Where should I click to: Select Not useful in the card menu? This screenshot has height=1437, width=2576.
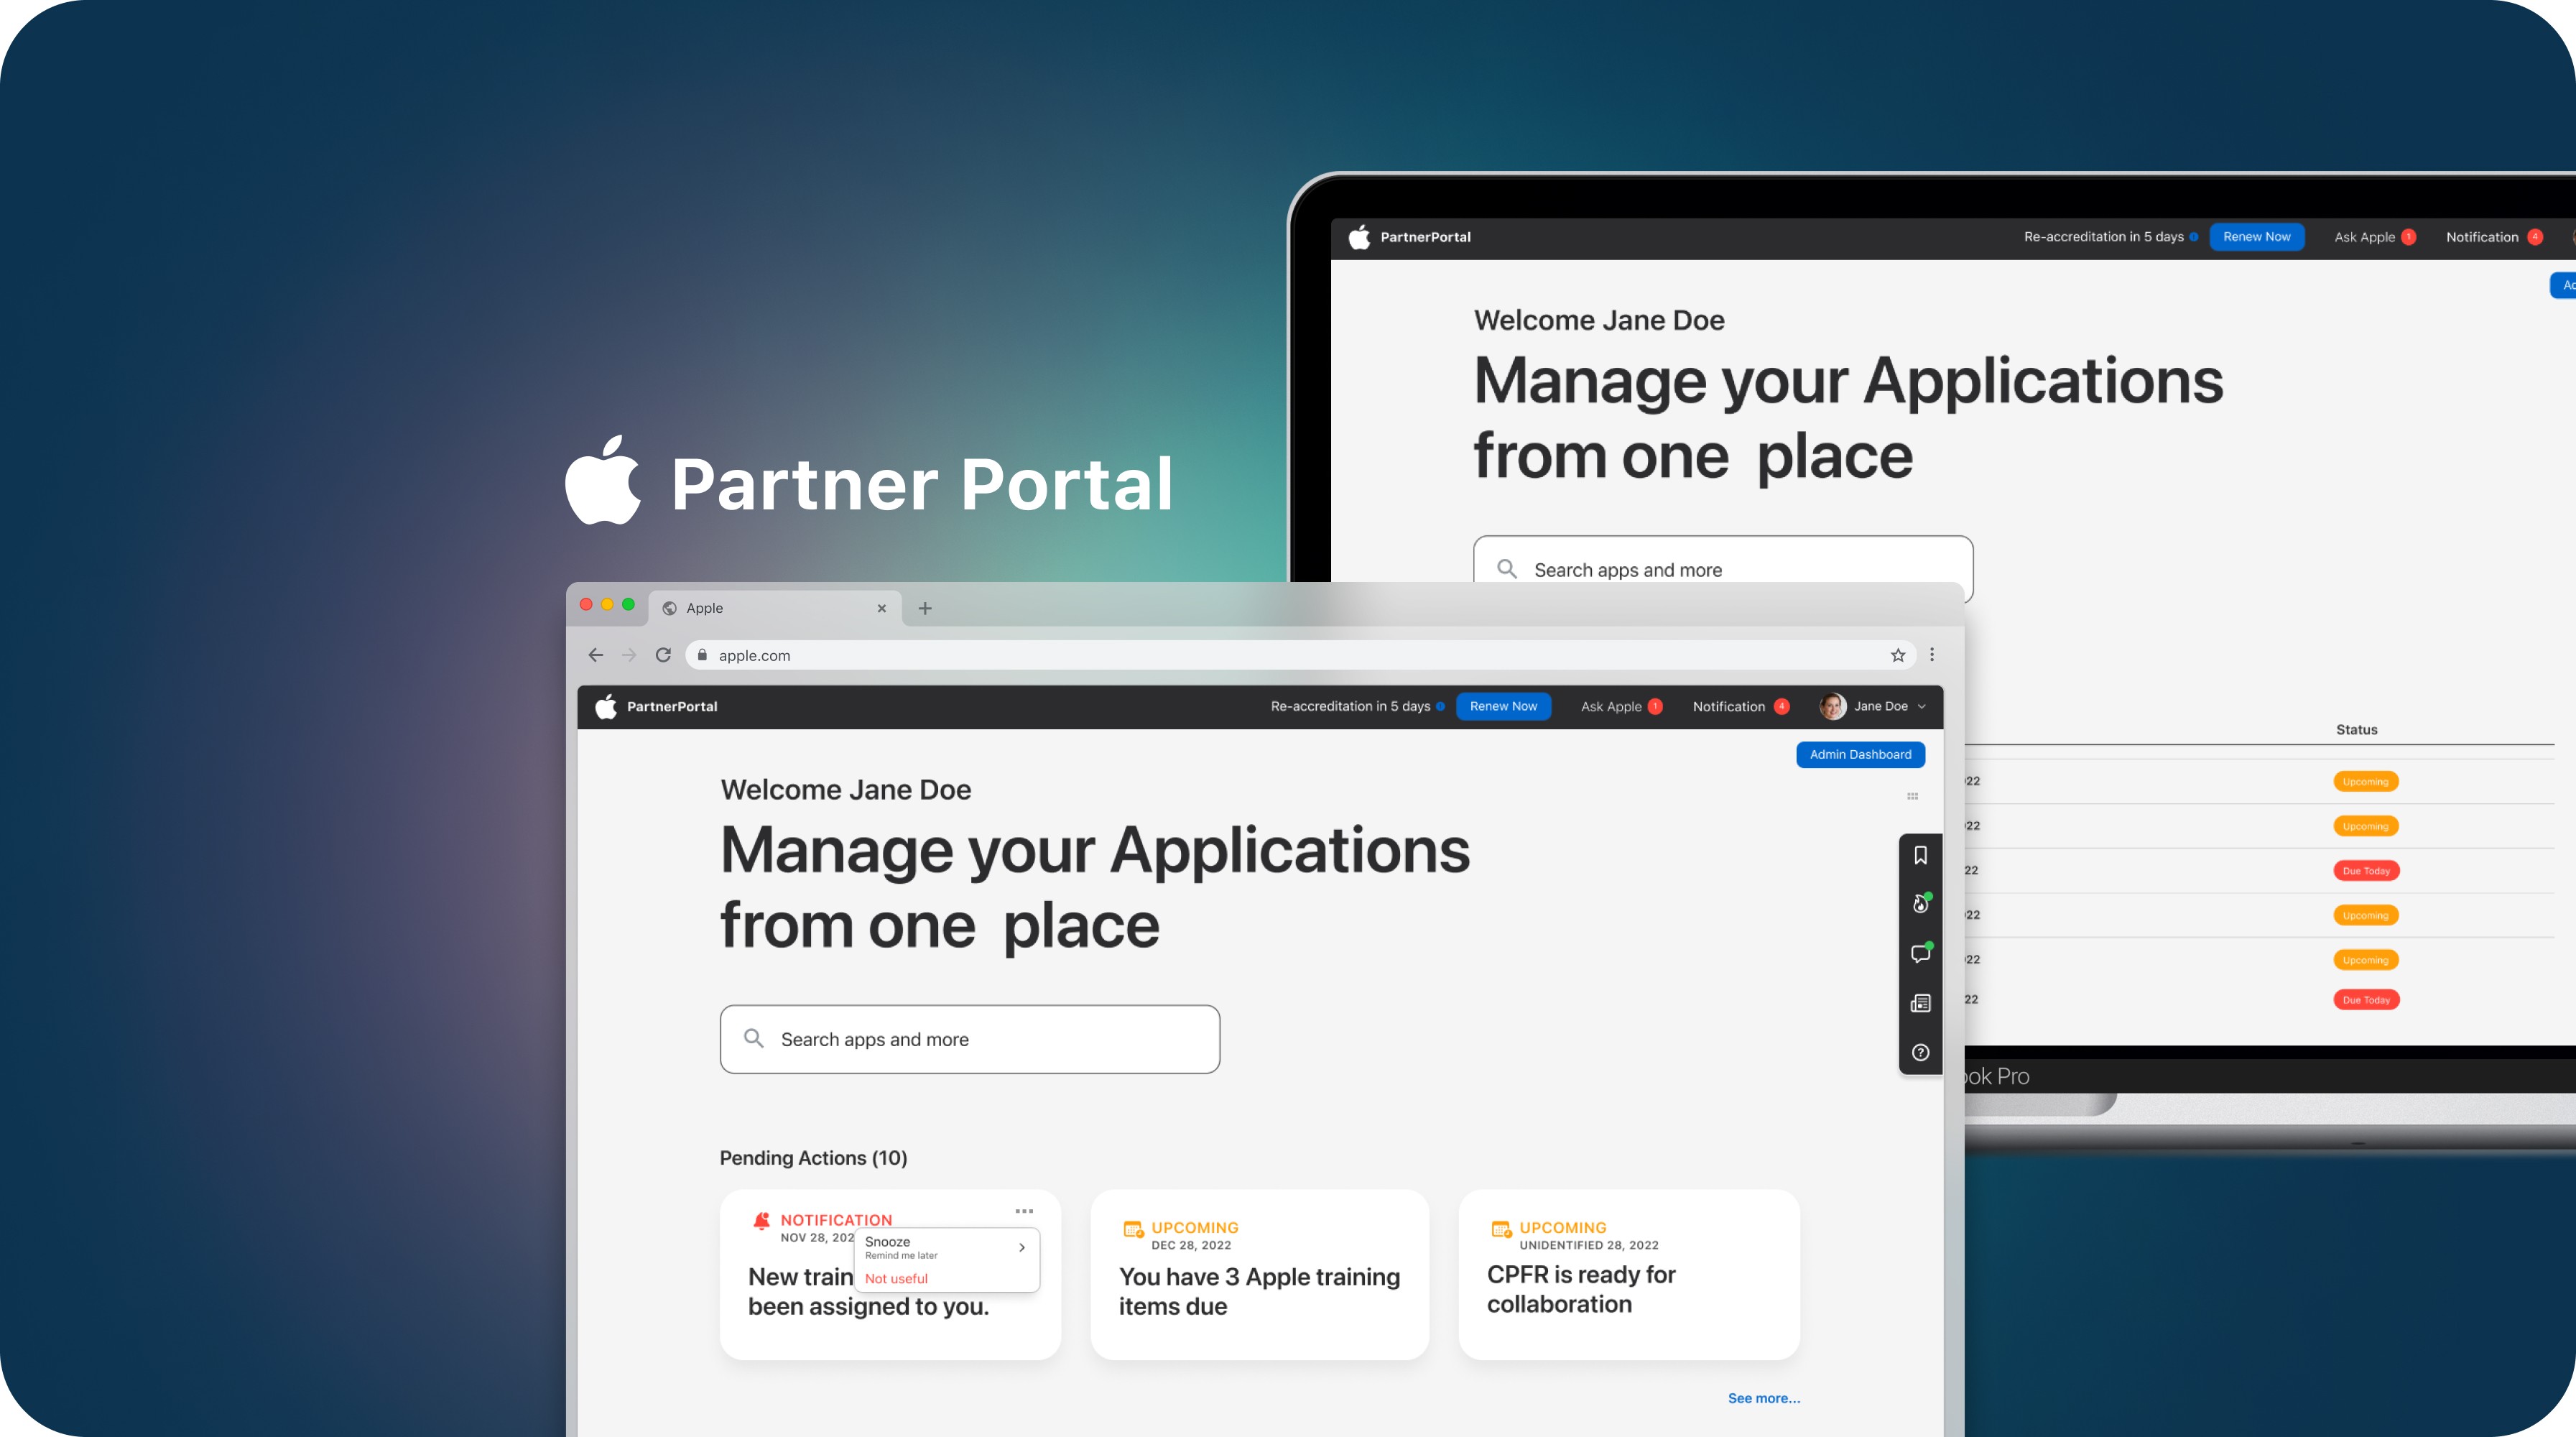tap(896, 1279)
